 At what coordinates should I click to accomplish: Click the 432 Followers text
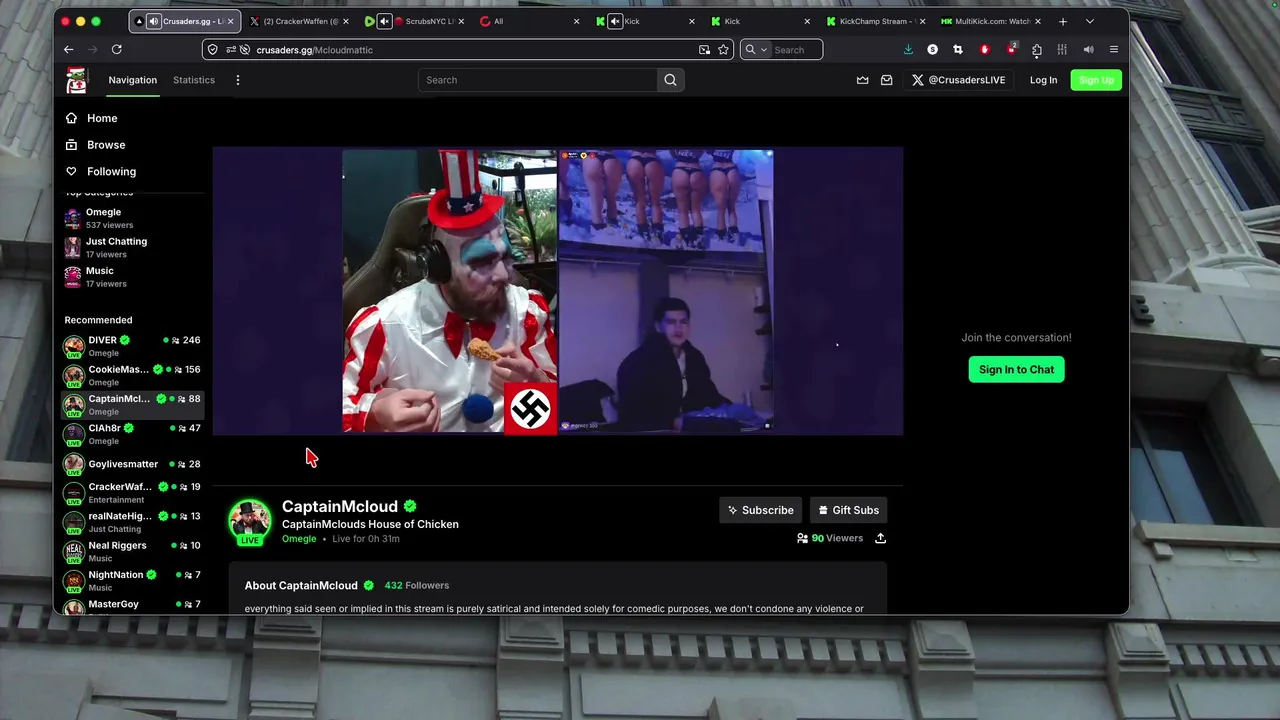click(417, 585)
